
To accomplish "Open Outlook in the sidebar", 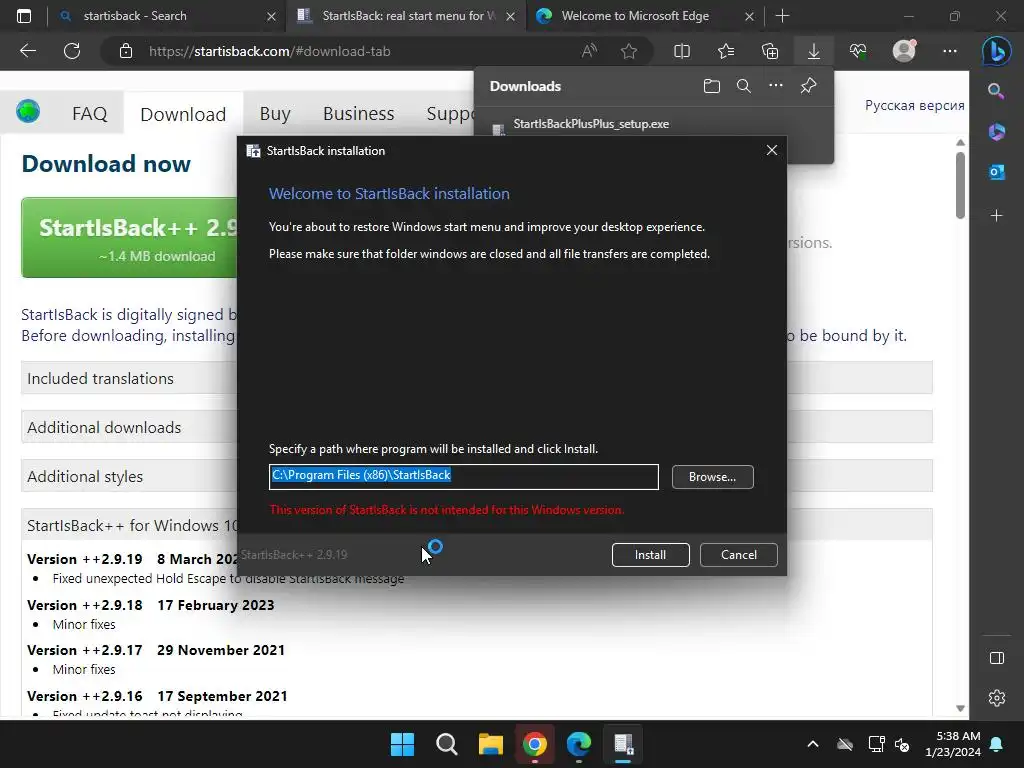I will (997, 172).
